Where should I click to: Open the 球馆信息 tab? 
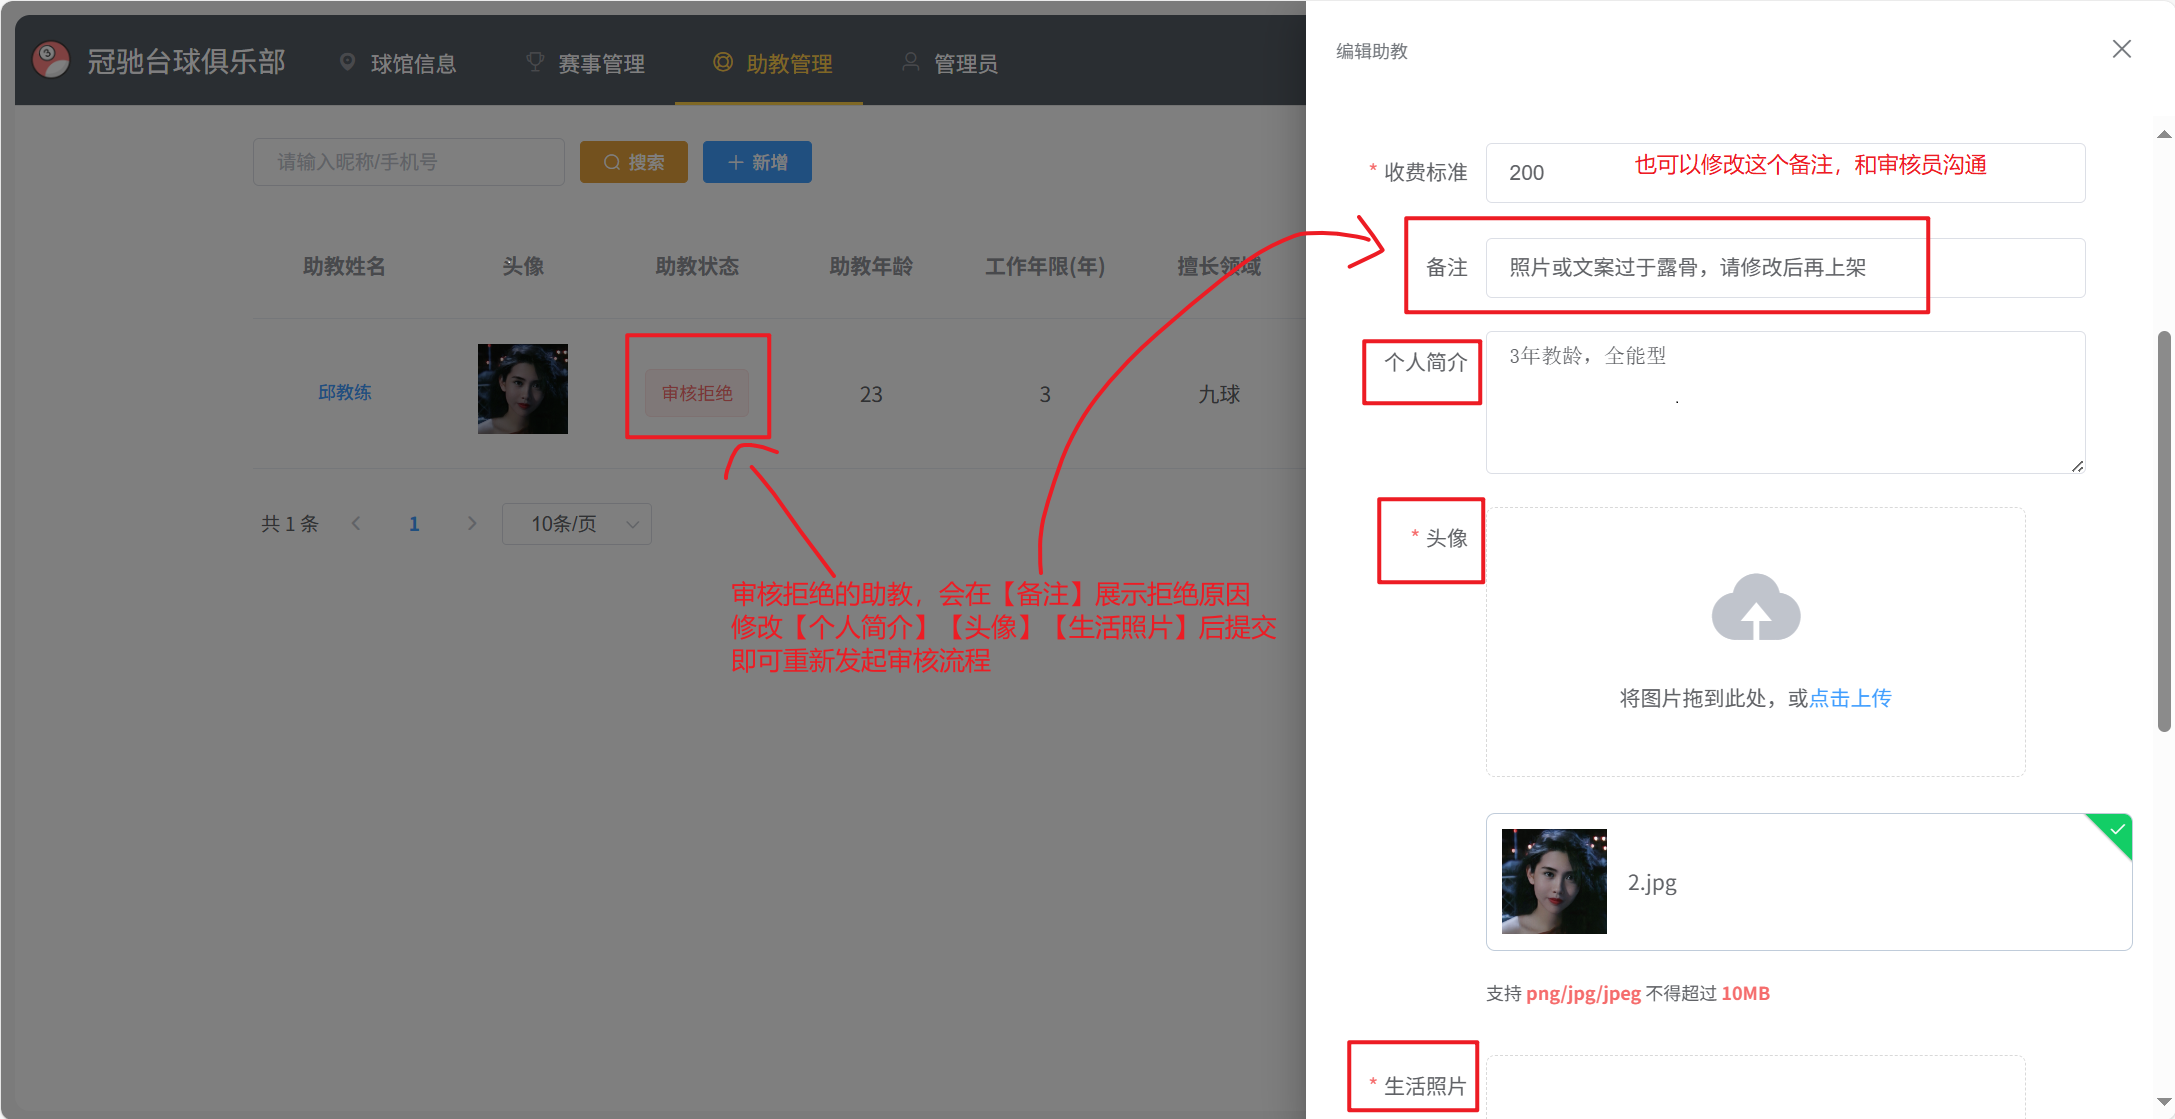(398, 63)
